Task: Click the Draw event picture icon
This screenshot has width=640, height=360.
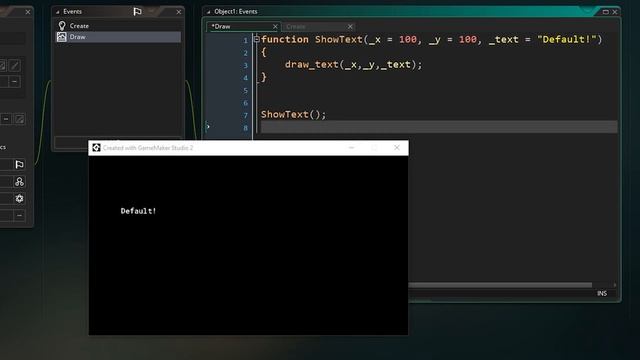Action: click(x=62, y=37)
